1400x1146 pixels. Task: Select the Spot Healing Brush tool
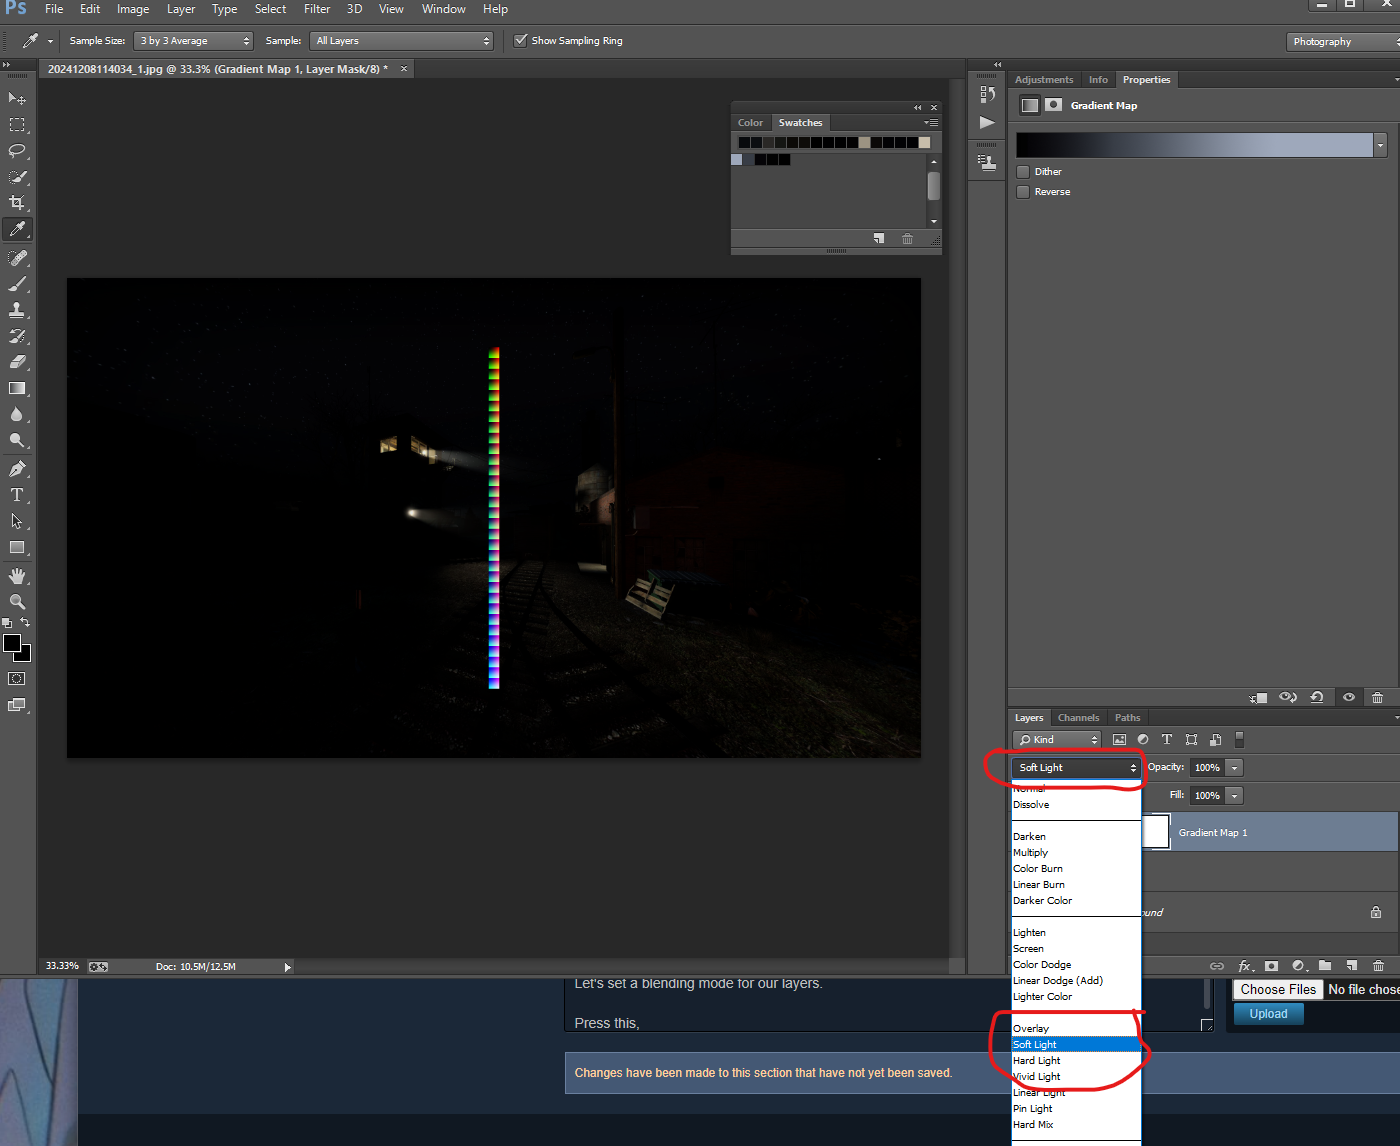point(17,258)
